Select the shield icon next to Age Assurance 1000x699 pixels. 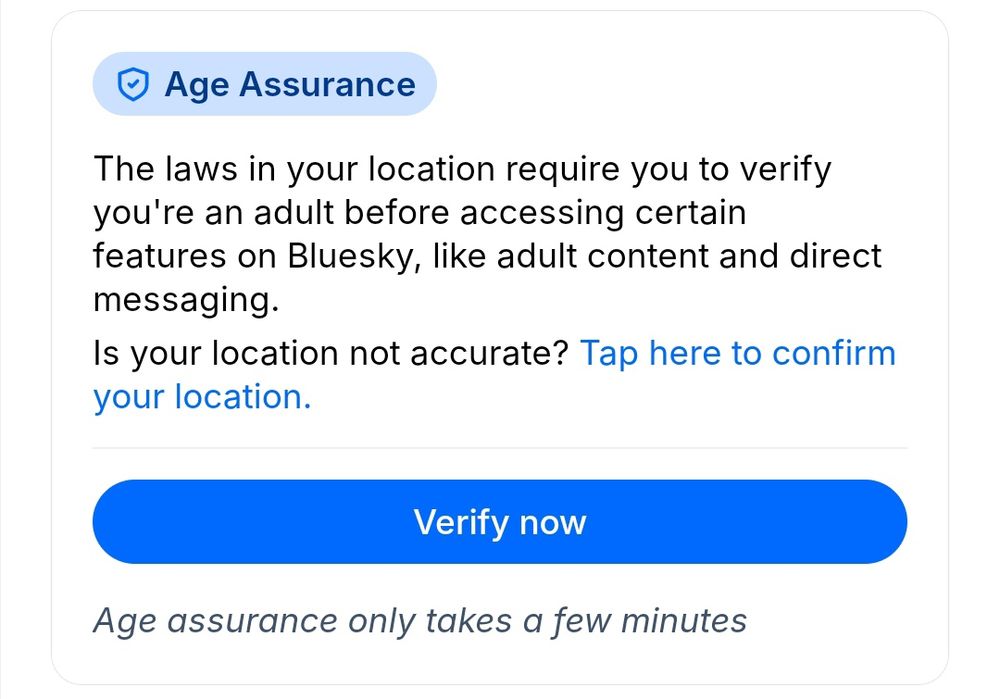coord(133,84)
